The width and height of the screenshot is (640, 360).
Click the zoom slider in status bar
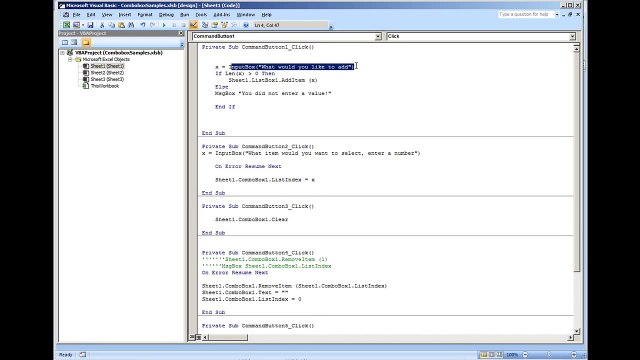pos(549,355)
